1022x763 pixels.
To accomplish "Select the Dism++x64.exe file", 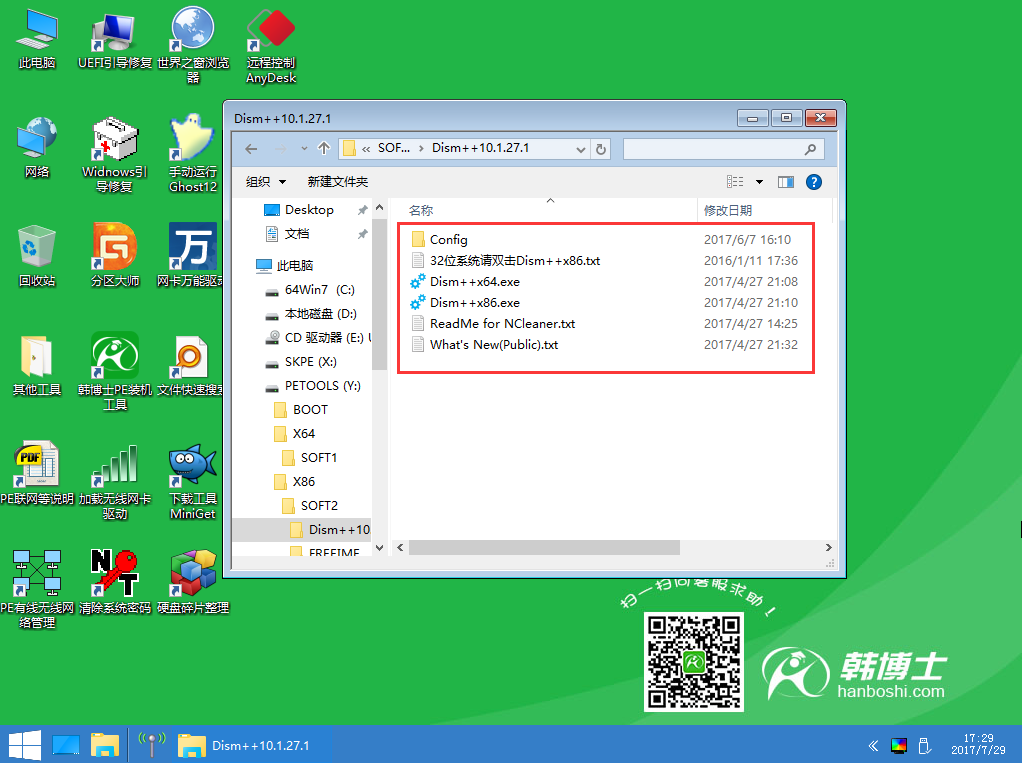I will [x=474, y=281].
